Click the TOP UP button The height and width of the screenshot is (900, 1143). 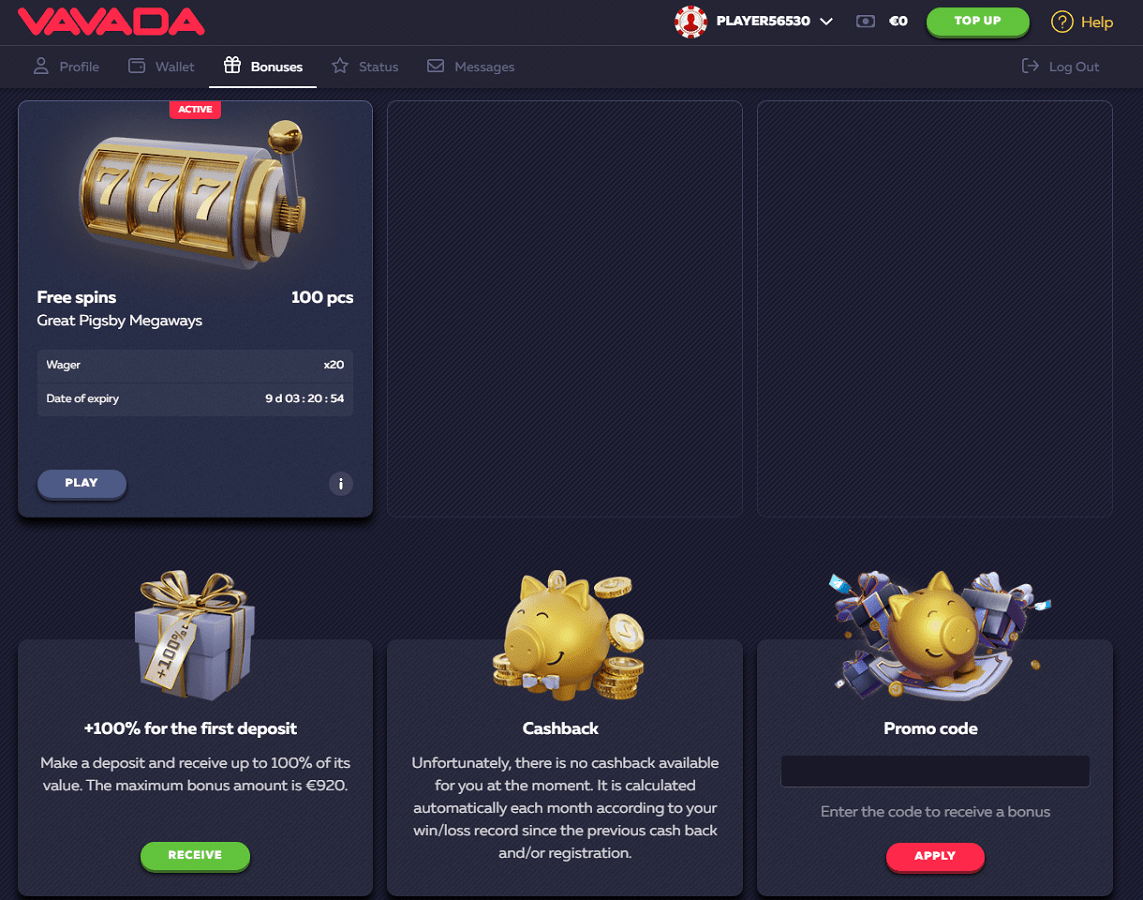pyautogui.click(x=978, y=21)
